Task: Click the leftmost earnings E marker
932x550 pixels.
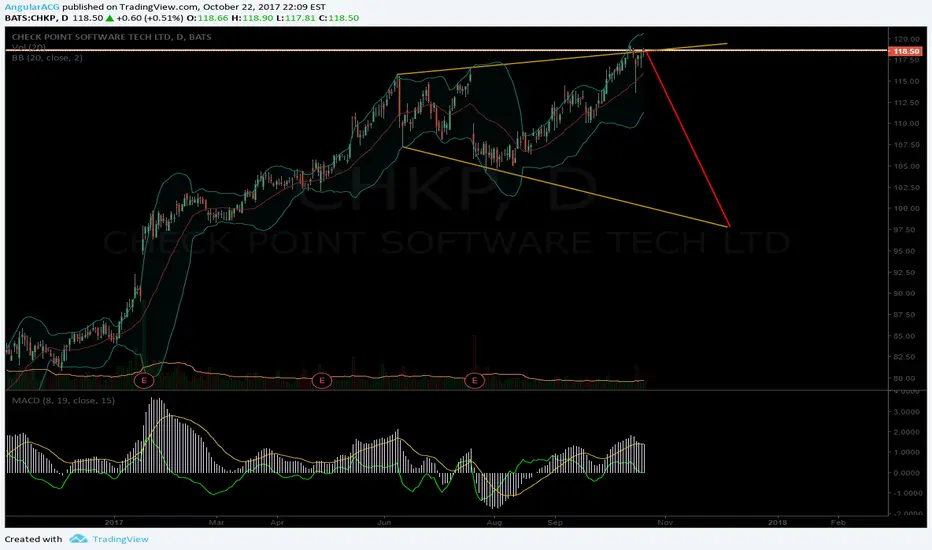Action: tap(144, 380)
